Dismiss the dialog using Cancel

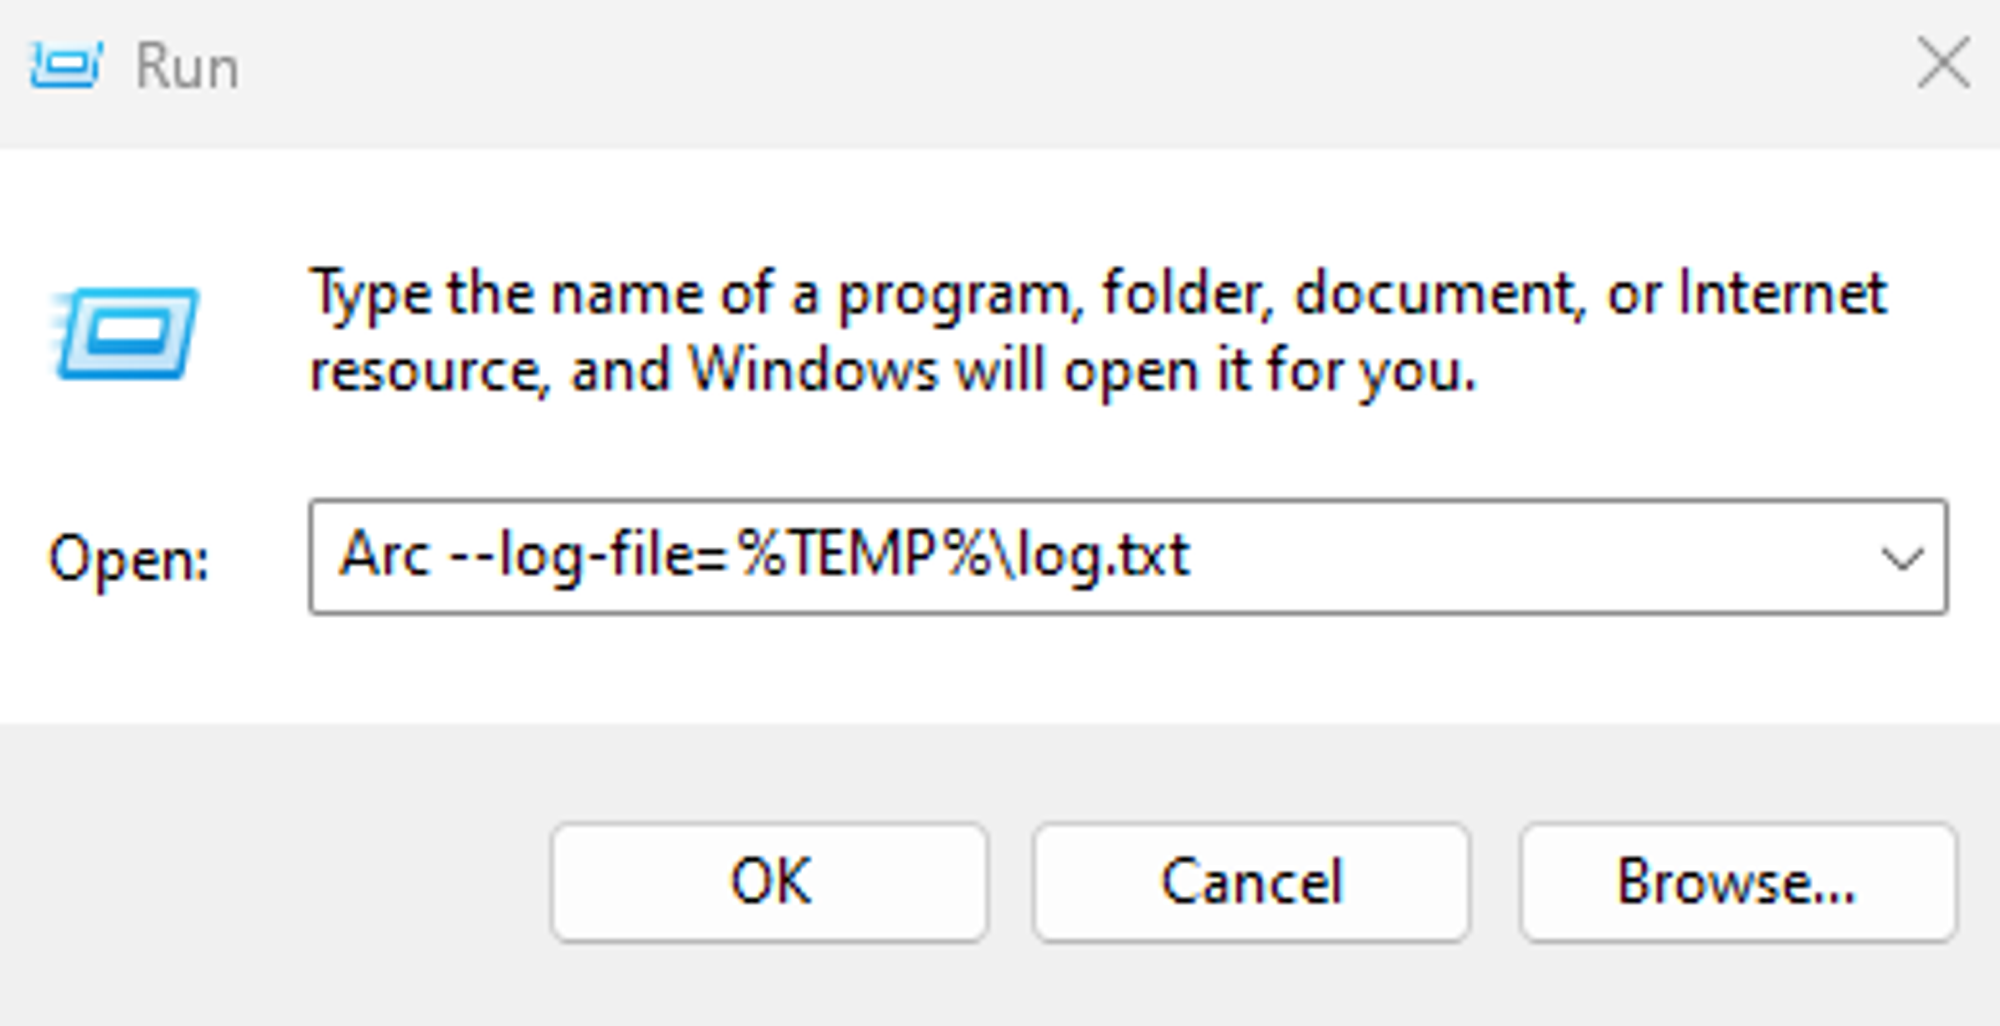tap(1252, 882)
